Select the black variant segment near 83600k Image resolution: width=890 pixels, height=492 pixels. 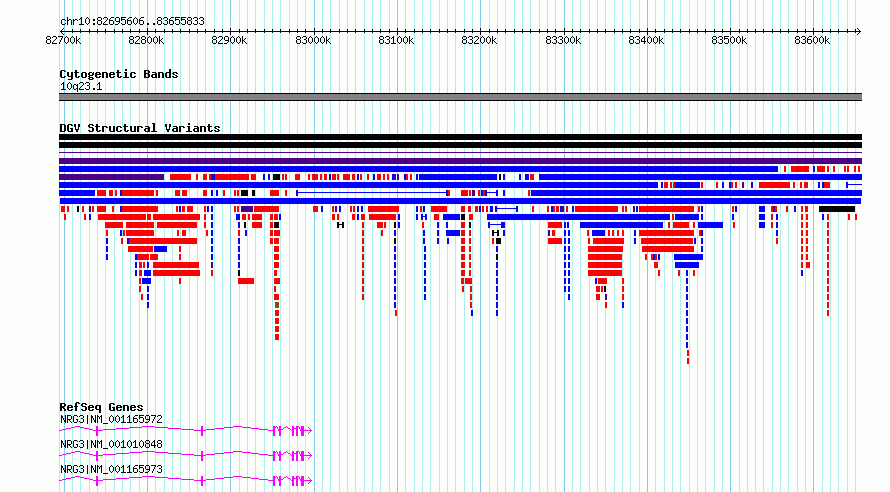pyautogui.click(x=837, y=209)
